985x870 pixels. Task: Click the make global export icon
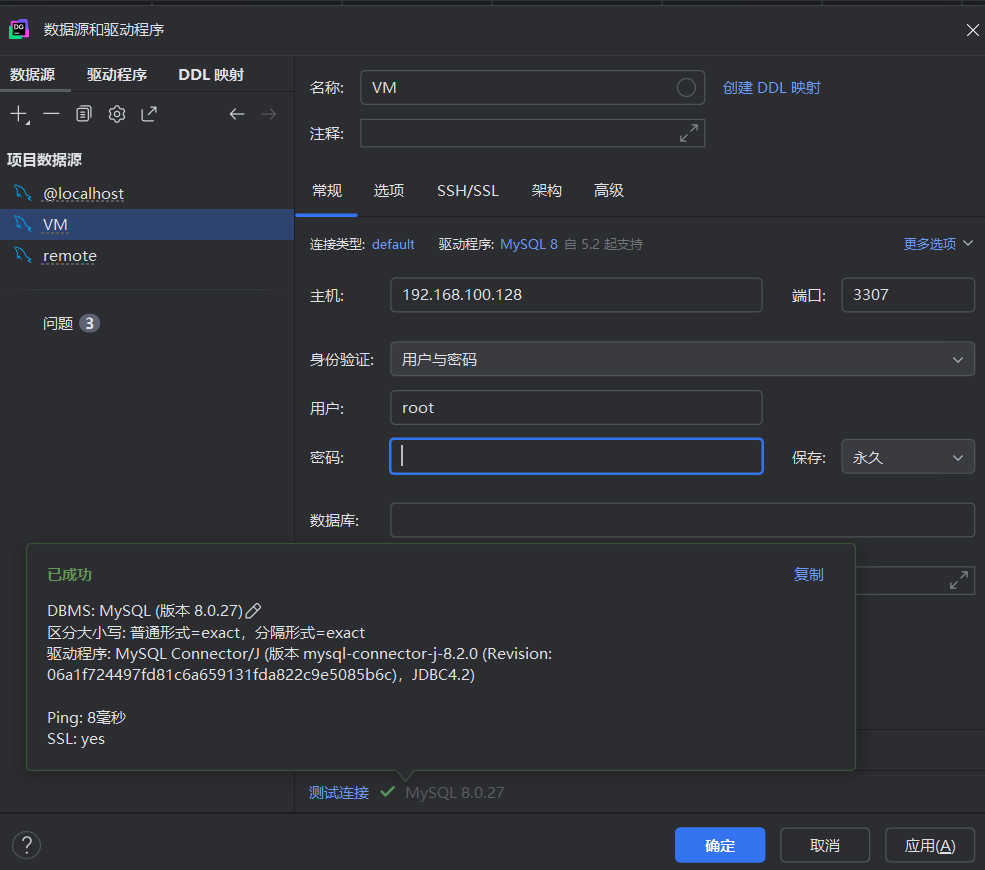tap(149, 114)
